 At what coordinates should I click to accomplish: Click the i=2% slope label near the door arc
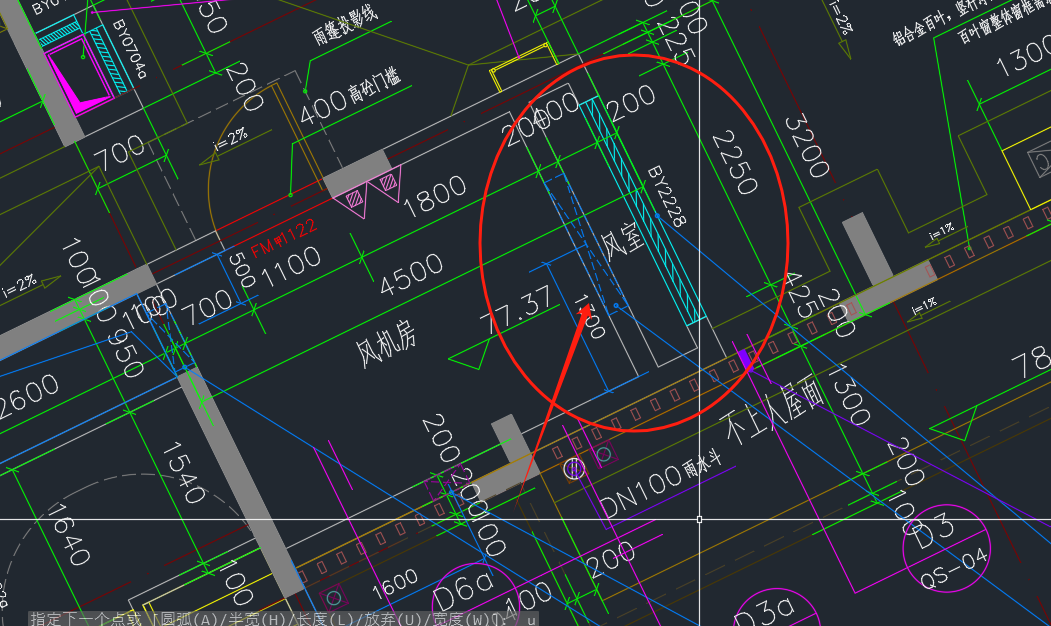pyautogui.click(x=231, y=139)
